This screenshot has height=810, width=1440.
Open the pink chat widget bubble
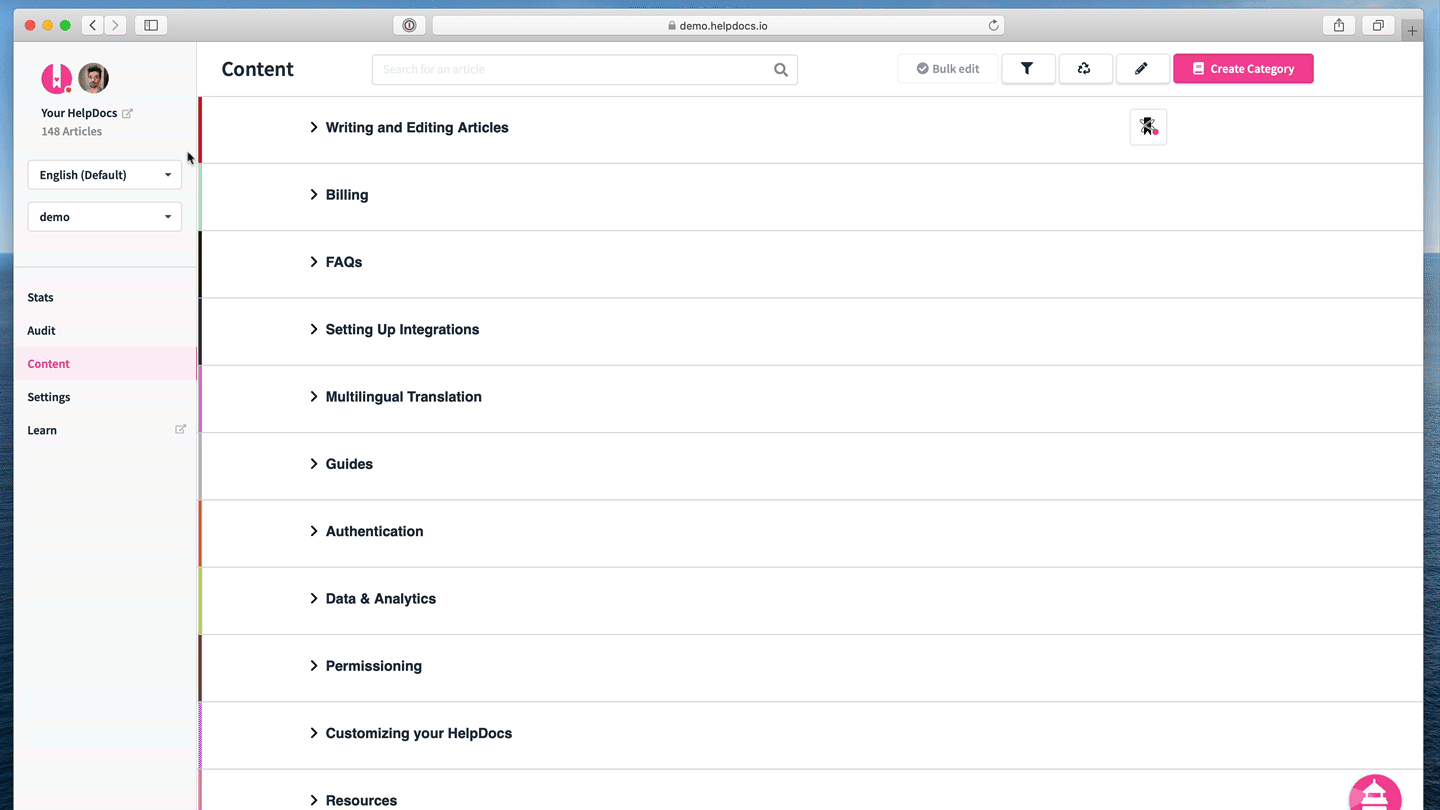coord(1375,793)
